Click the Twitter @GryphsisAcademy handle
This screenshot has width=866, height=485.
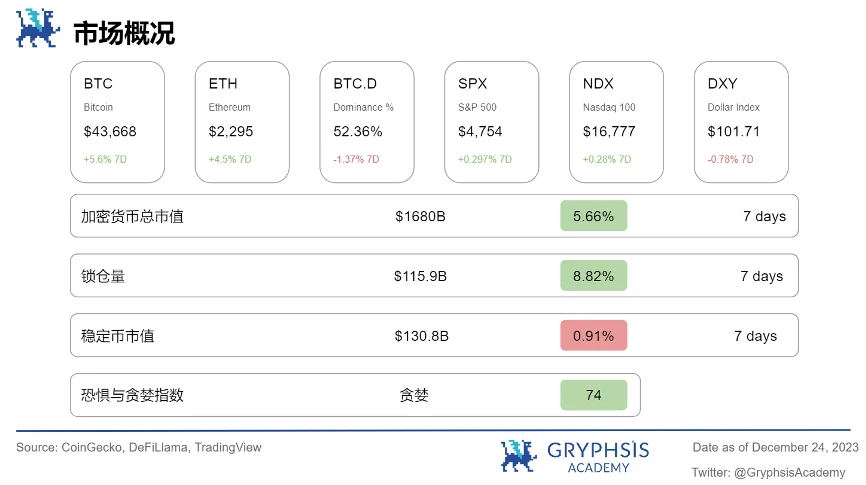pyautogui.click(x=768, y=472)
